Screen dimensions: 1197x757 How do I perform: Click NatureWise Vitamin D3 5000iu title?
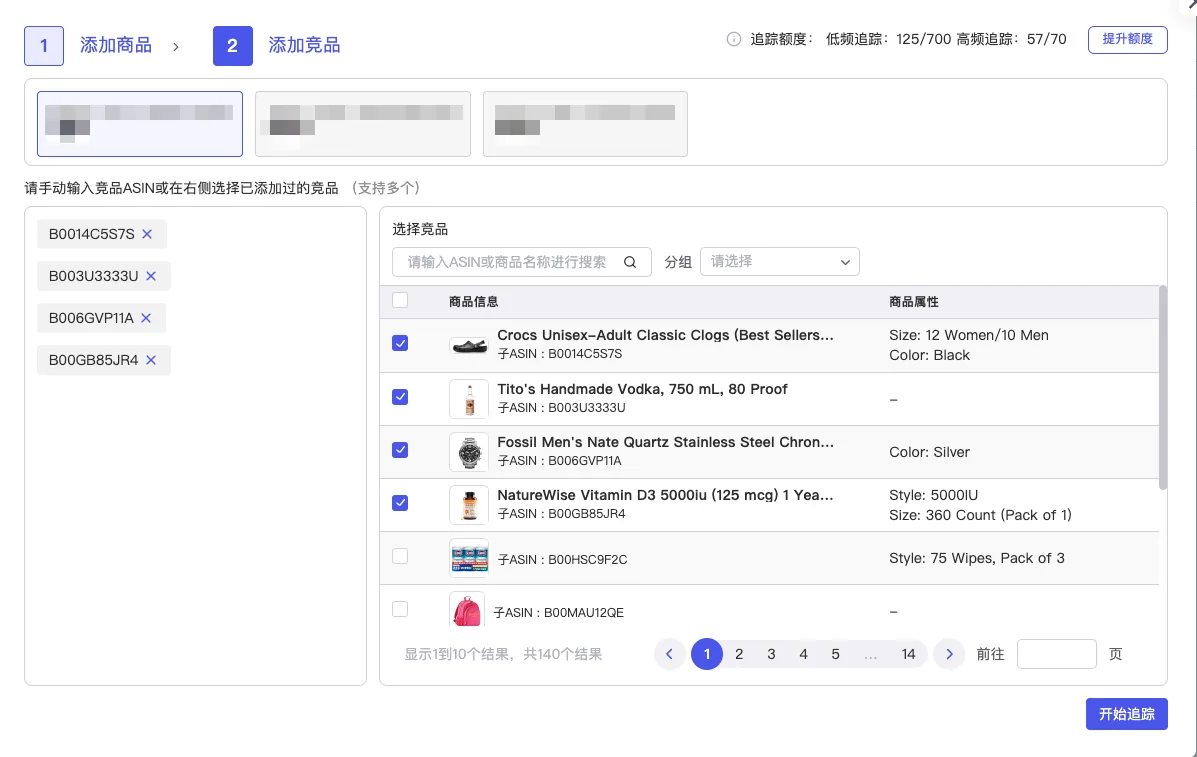click(665, 495)
